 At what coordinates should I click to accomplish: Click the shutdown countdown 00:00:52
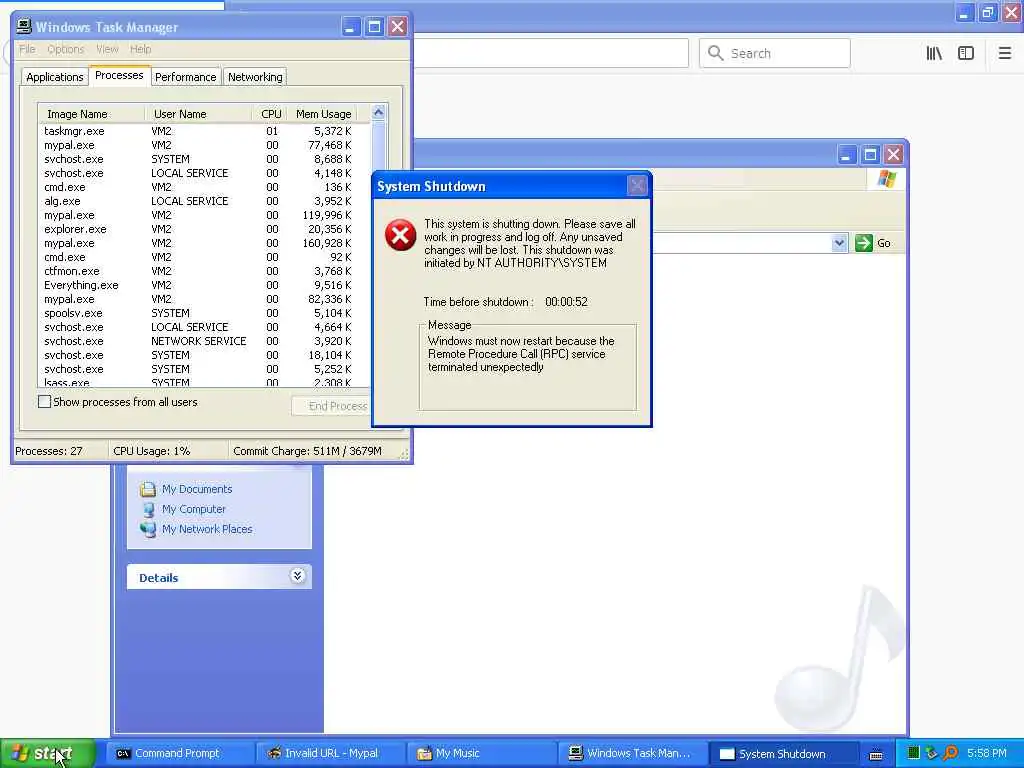[x=566, y=302]
